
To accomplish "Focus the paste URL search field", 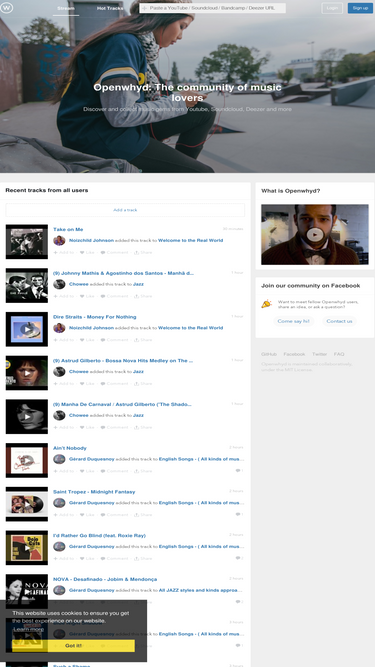I will pyautogui.click(x=213, y=8).
